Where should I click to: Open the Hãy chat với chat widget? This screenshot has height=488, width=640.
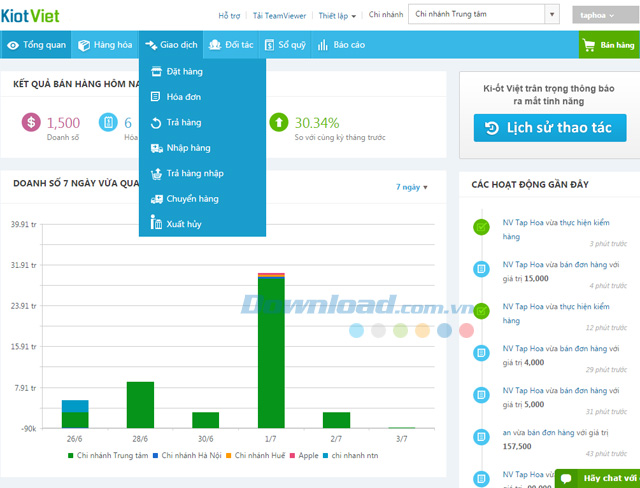(598, 479)
